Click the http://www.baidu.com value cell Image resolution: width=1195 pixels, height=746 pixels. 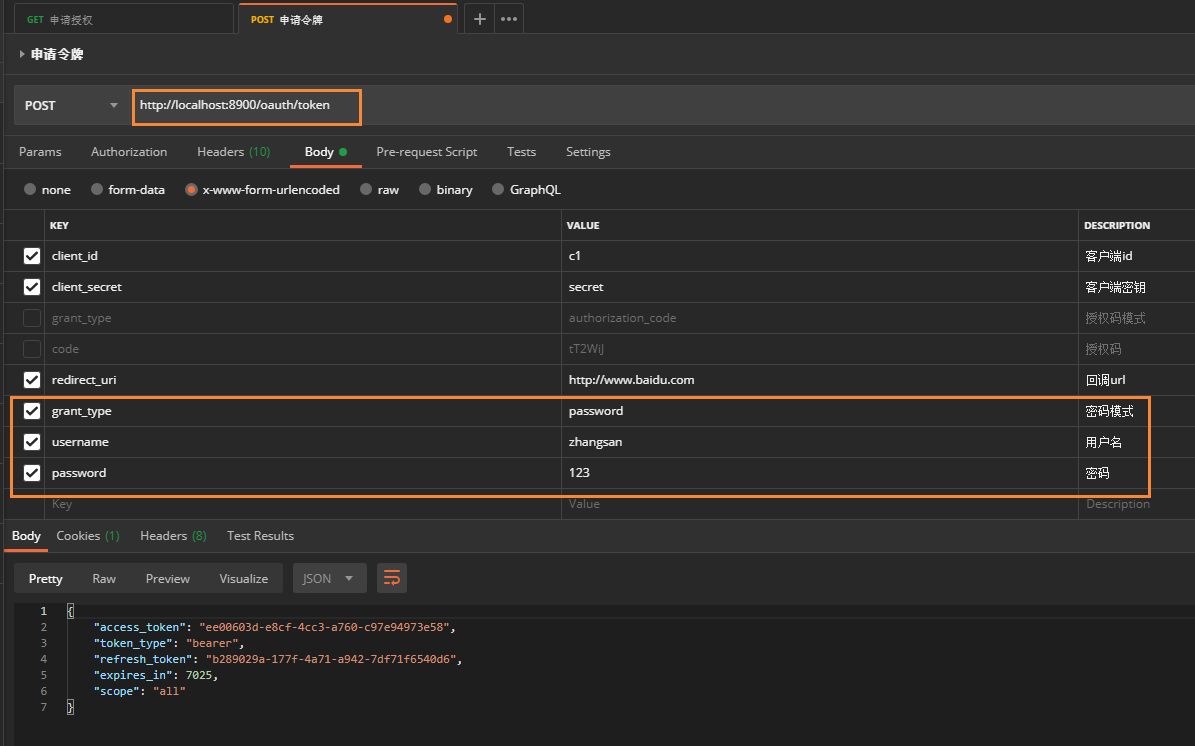(x=820, y=380)
